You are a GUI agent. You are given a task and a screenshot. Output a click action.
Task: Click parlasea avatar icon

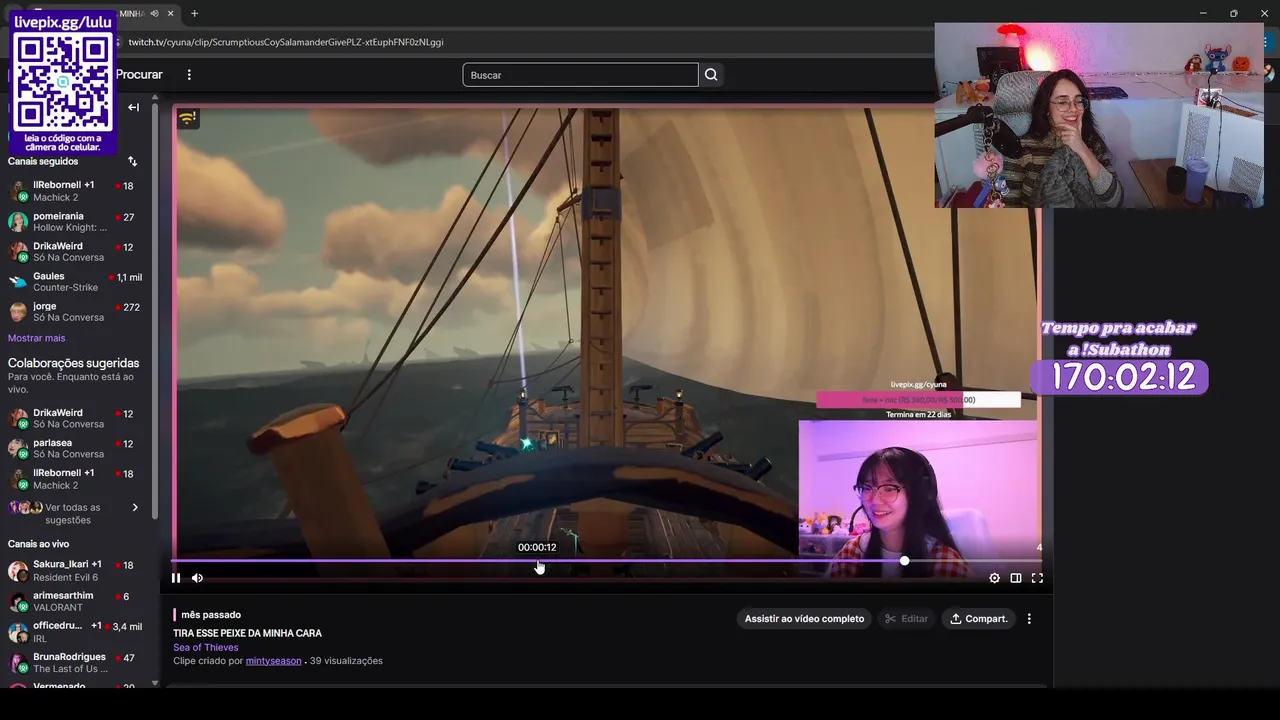[18, 448]
